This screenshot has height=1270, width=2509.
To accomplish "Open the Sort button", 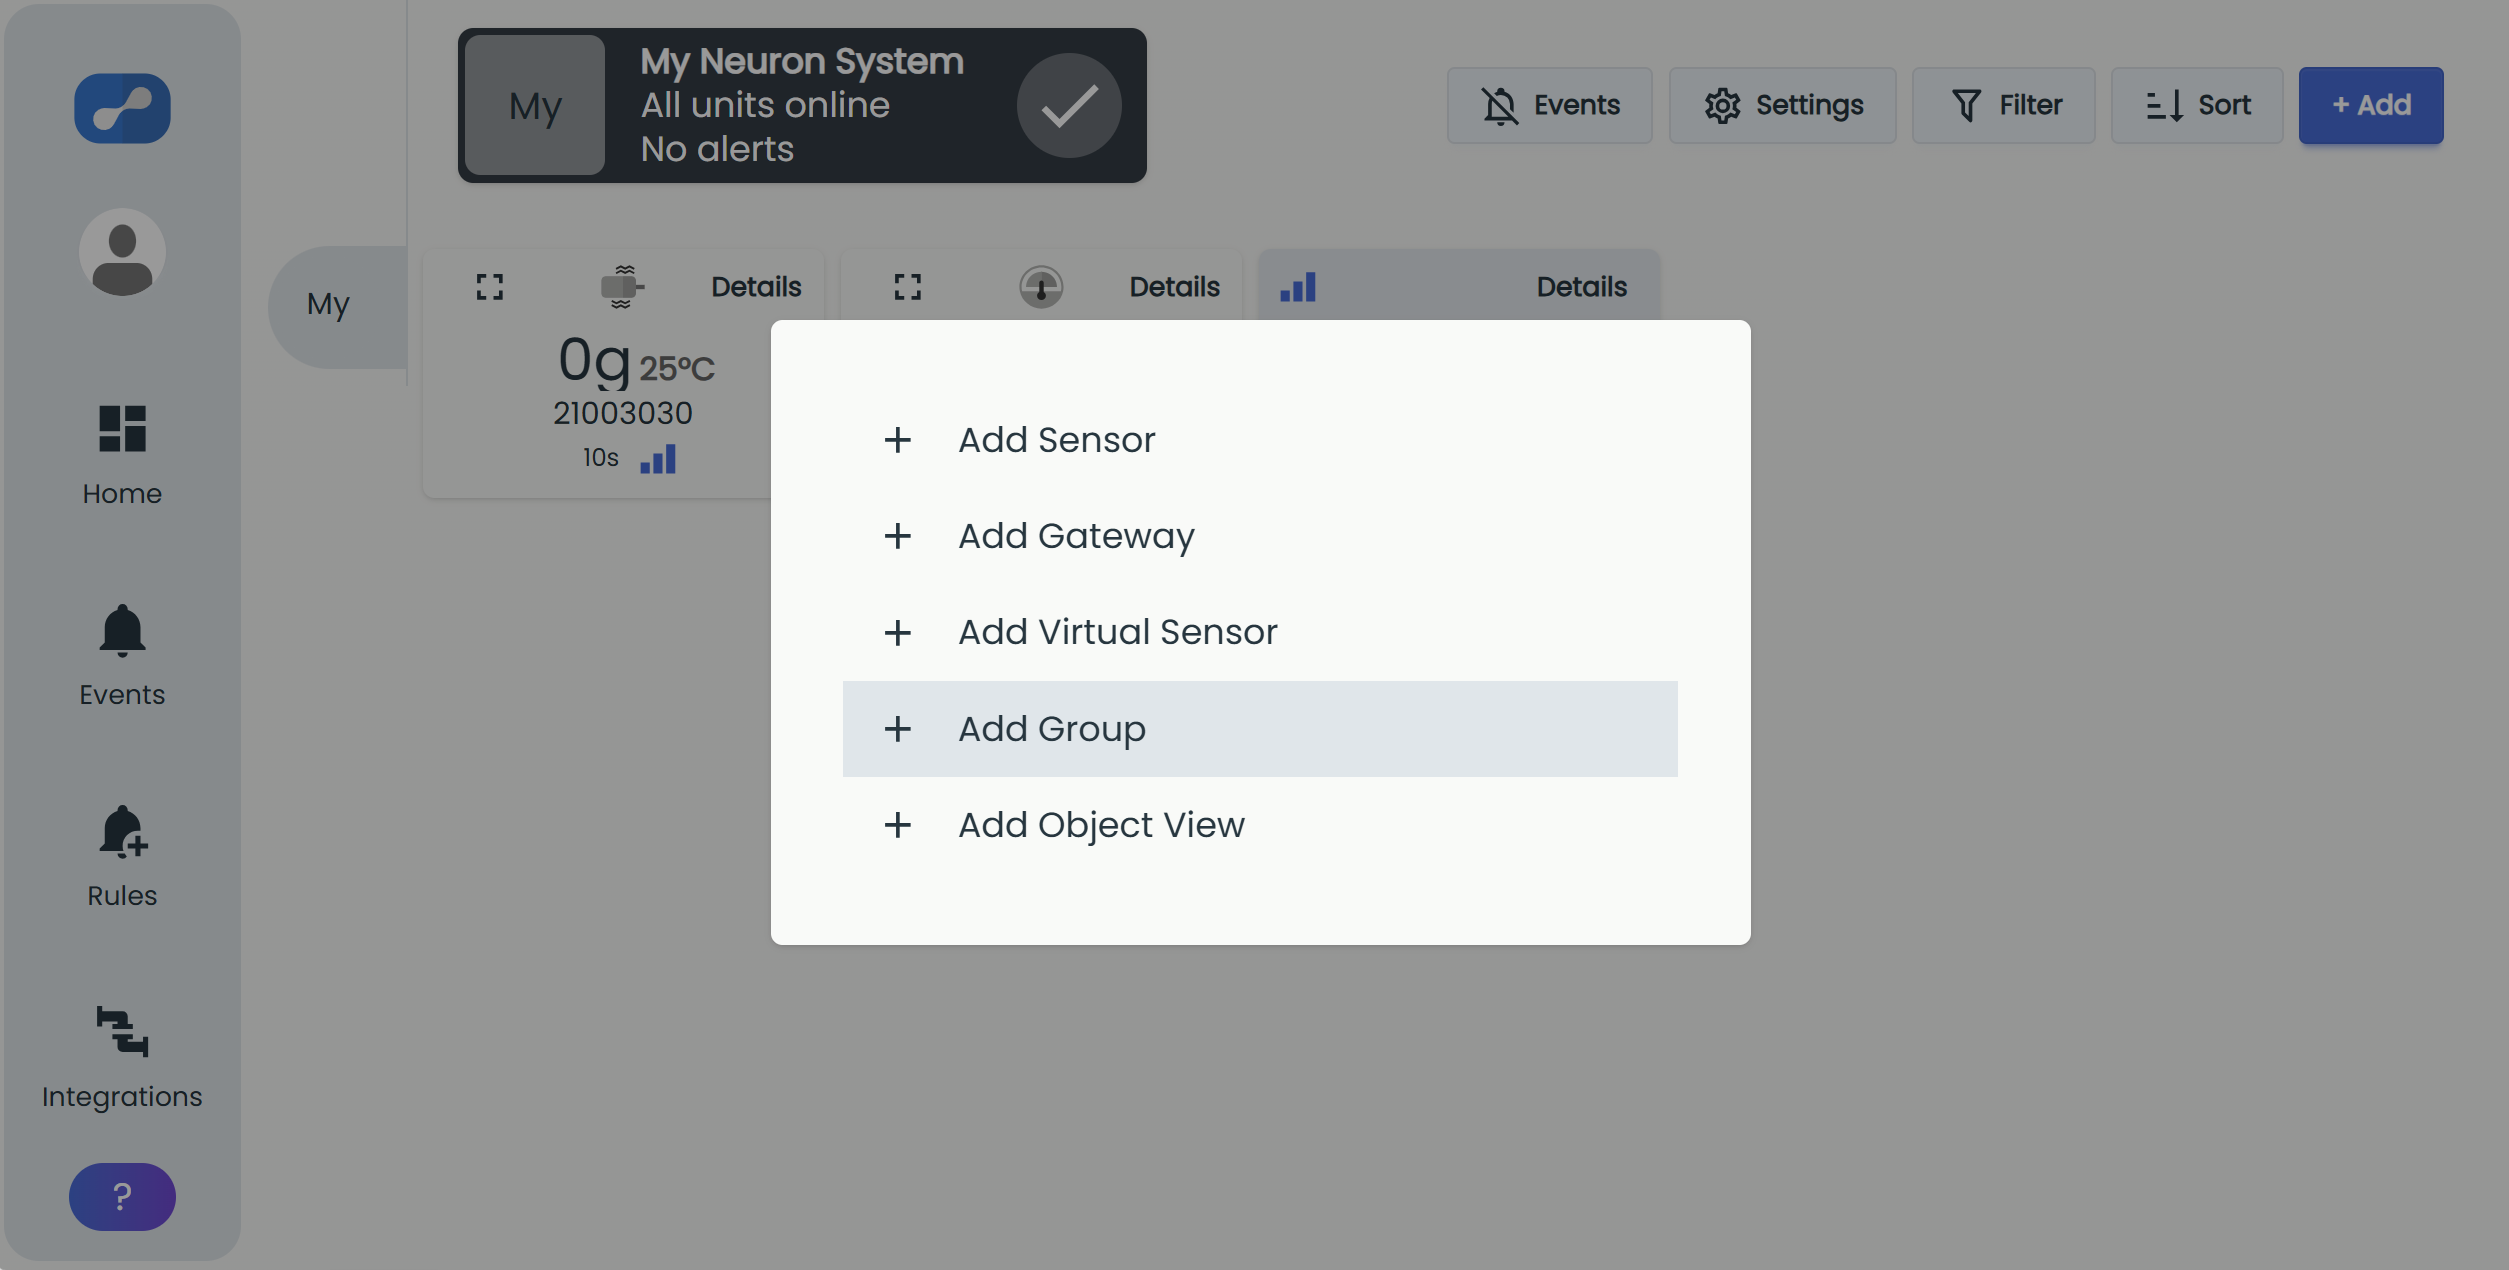I will tap(2197, 105).
